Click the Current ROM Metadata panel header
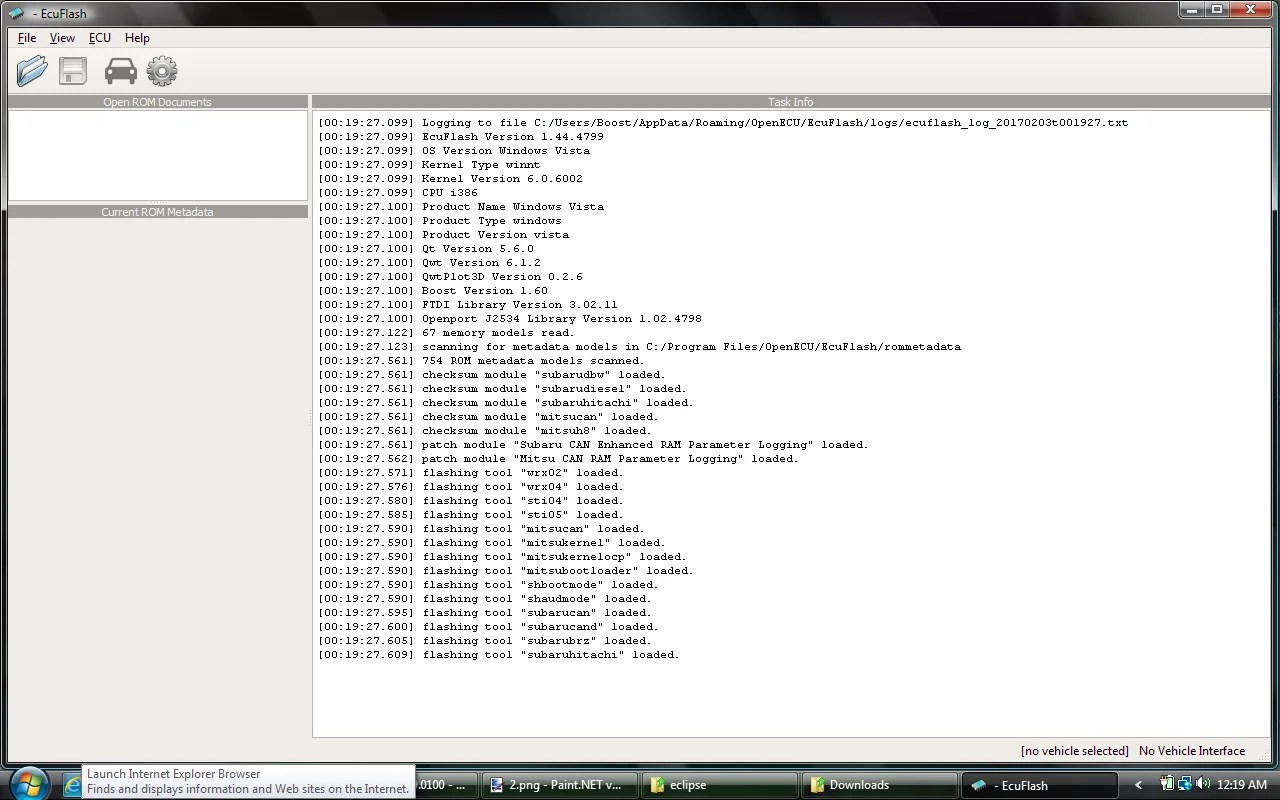This screenshot has width=1280, height=800. point(157,212)
